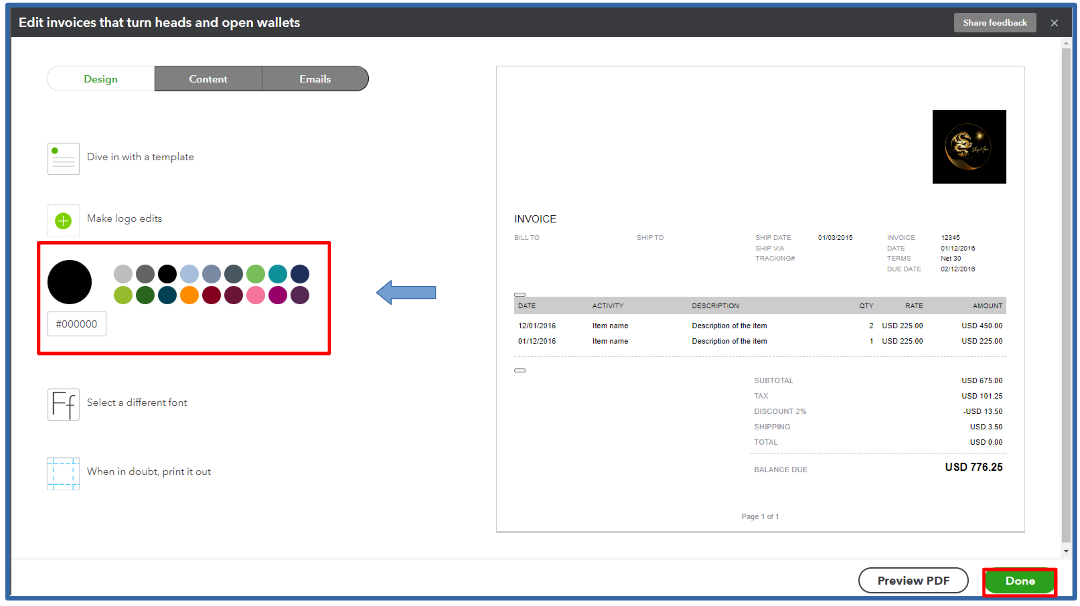The height and width of the screenshot is (606, 1080).
Task: Switch to the Design tab
Action: [x=101, y=79]
